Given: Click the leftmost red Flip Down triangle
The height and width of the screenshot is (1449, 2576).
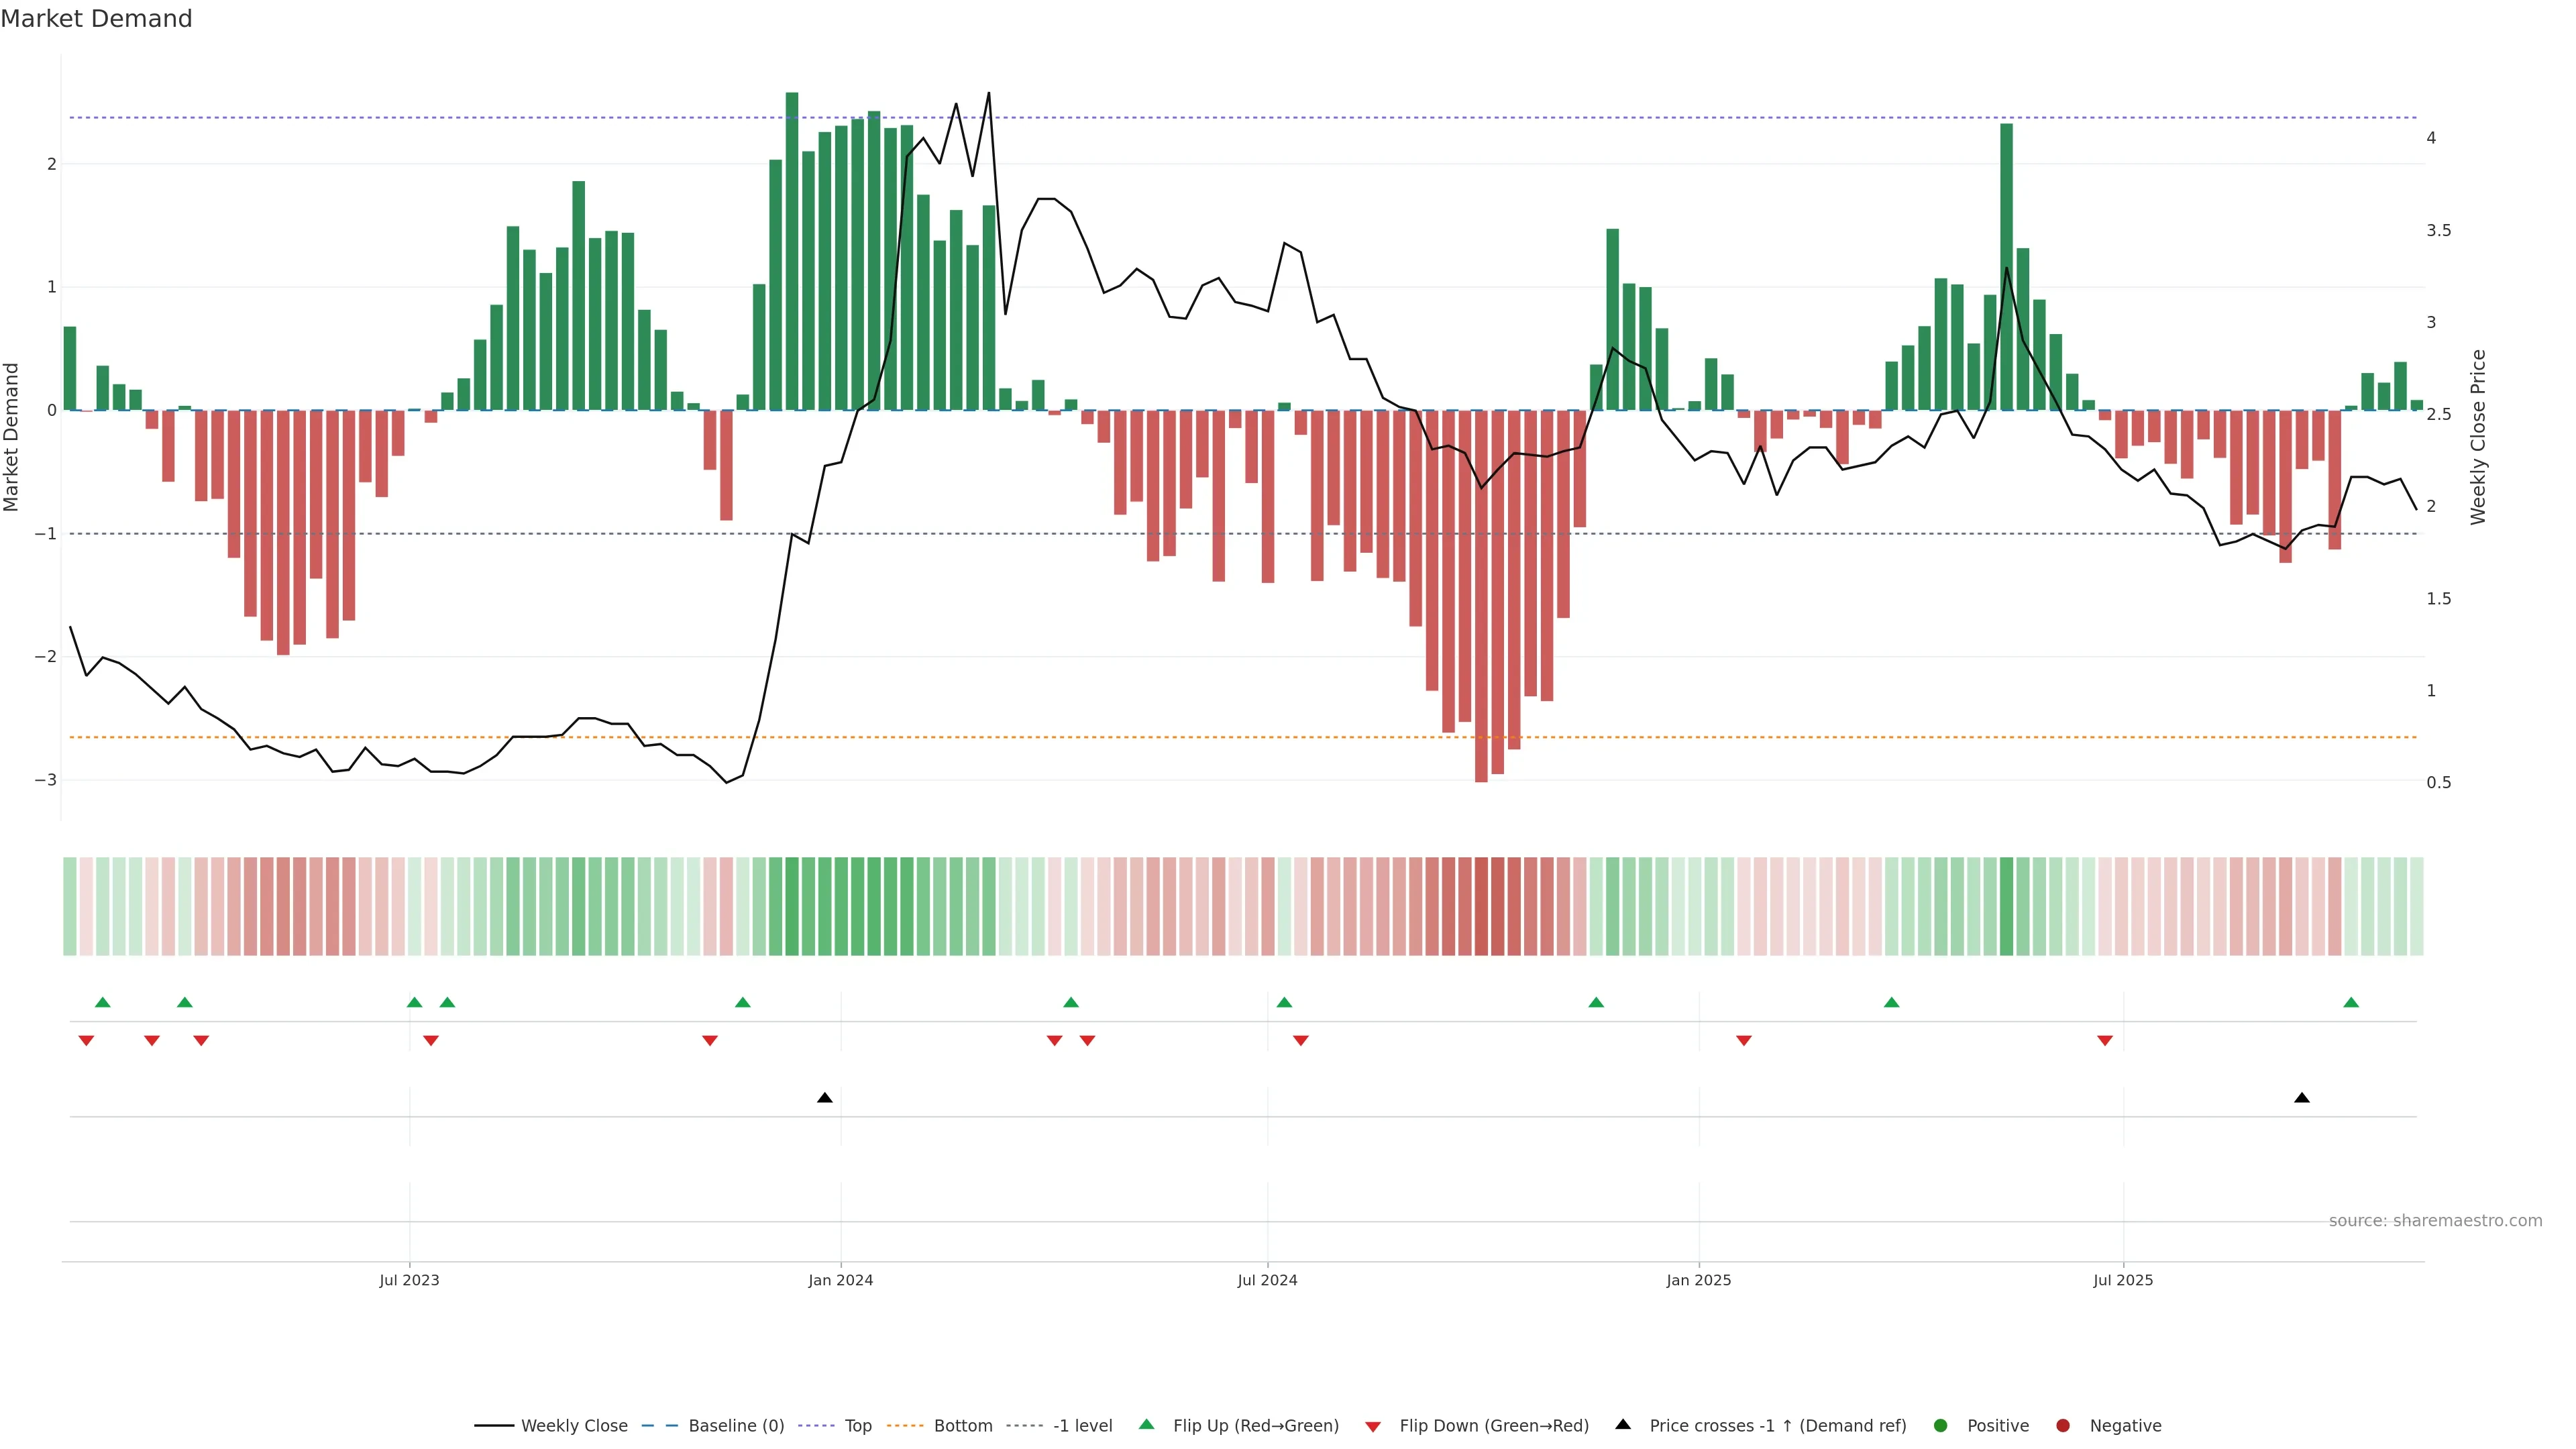Looking at the screenshot, I should [x=86, y=1041].
